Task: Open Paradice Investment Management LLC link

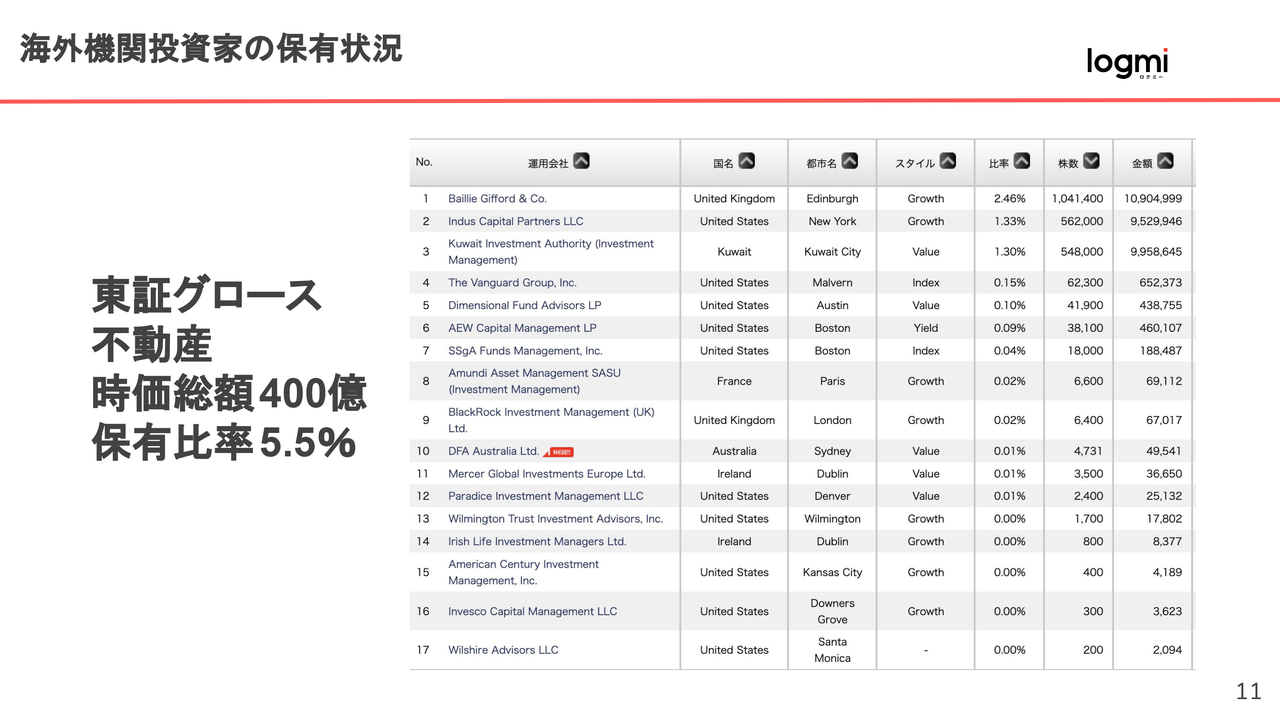Action: 546,496
